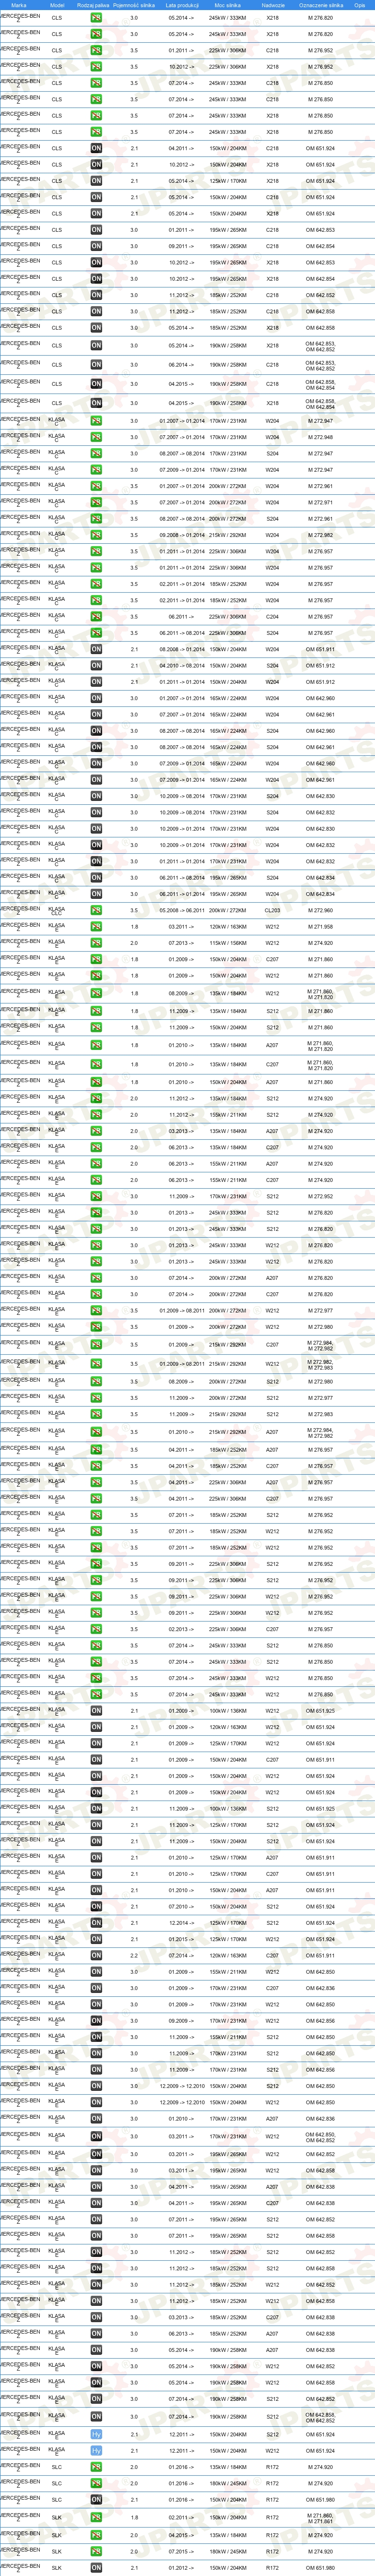This screenshot has width=375, height=2576.
Task: Click the Moc silnika column header
Action: point(227,5)
